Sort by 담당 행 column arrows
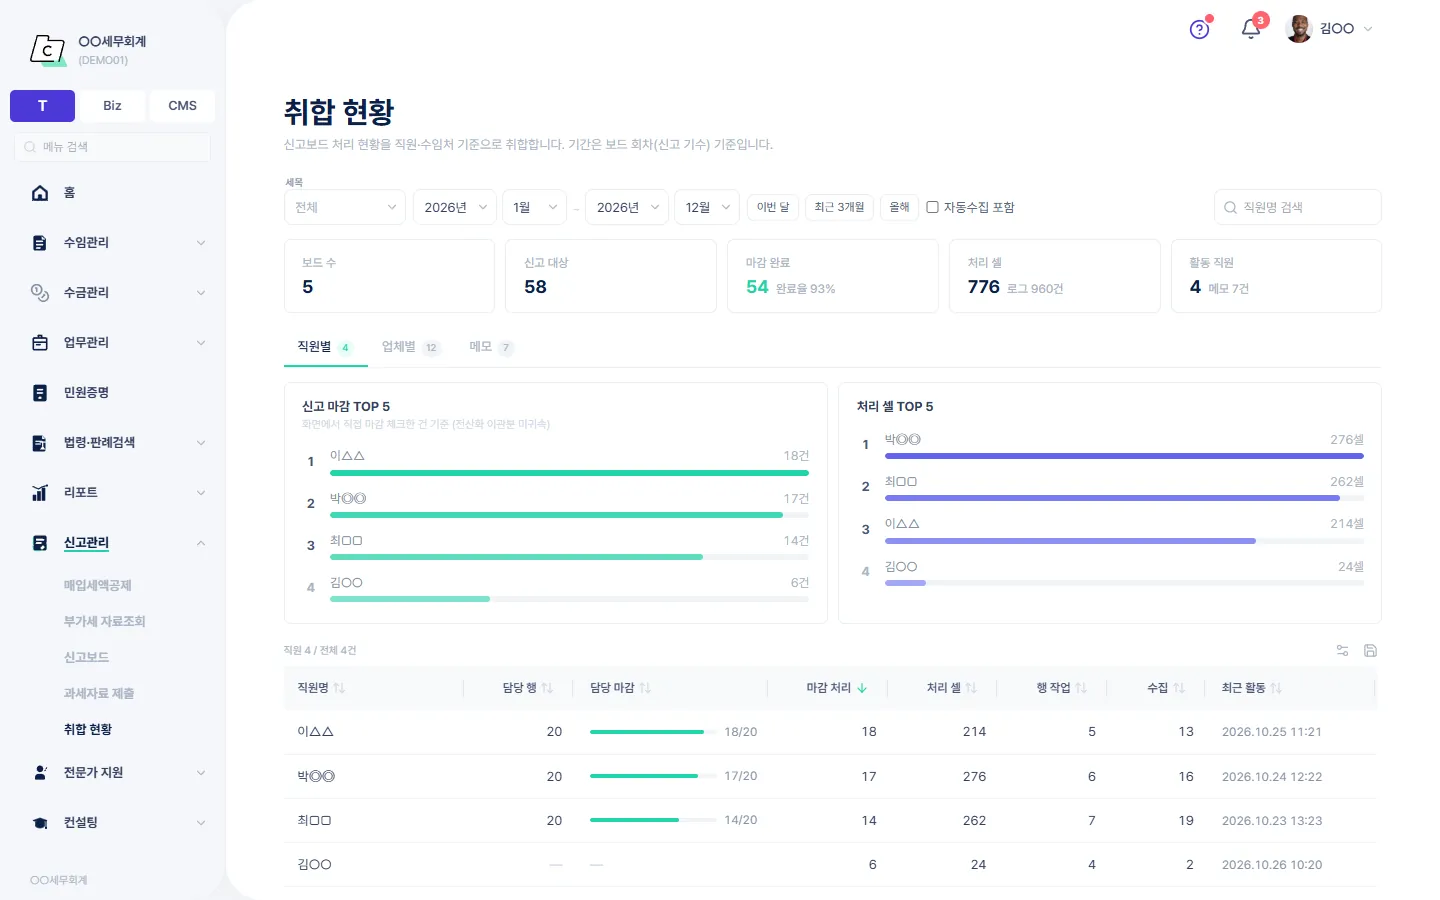This screenshot has height=900, width=1440. click(x=547, y=688)
